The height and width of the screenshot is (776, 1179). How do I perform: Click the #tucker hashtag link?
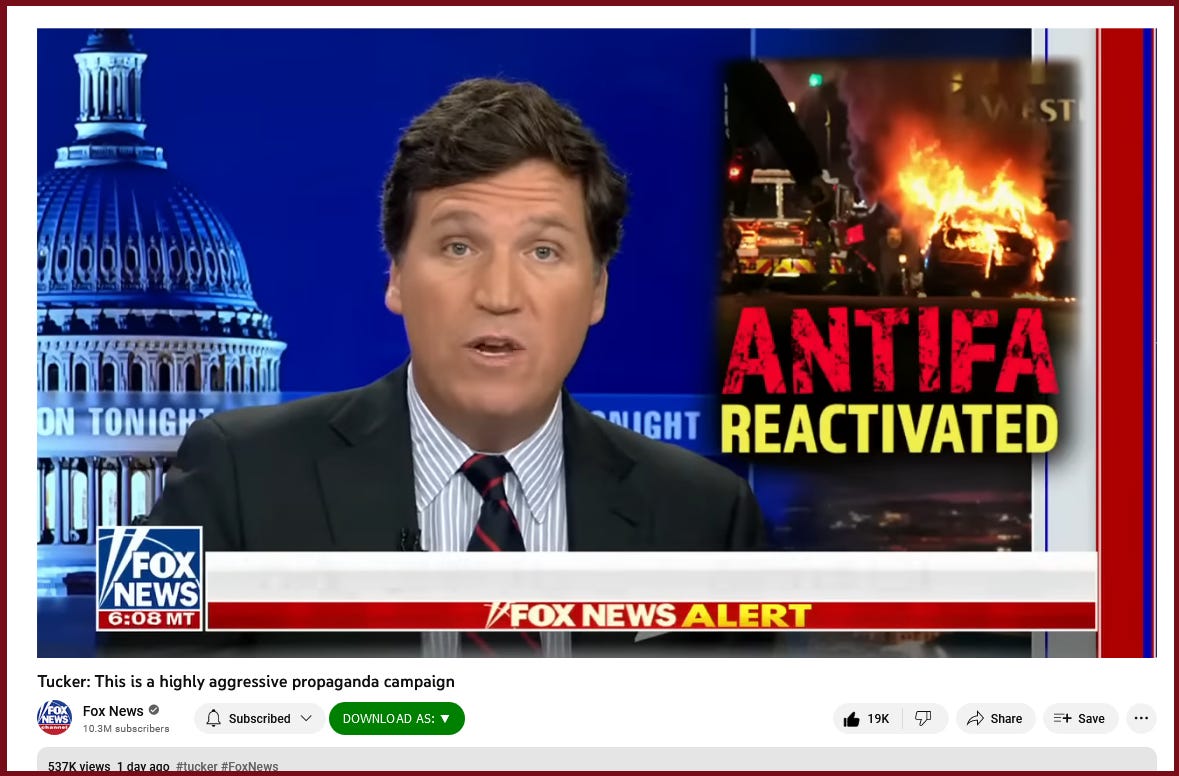pyautogui.click(x=196, y=766)
